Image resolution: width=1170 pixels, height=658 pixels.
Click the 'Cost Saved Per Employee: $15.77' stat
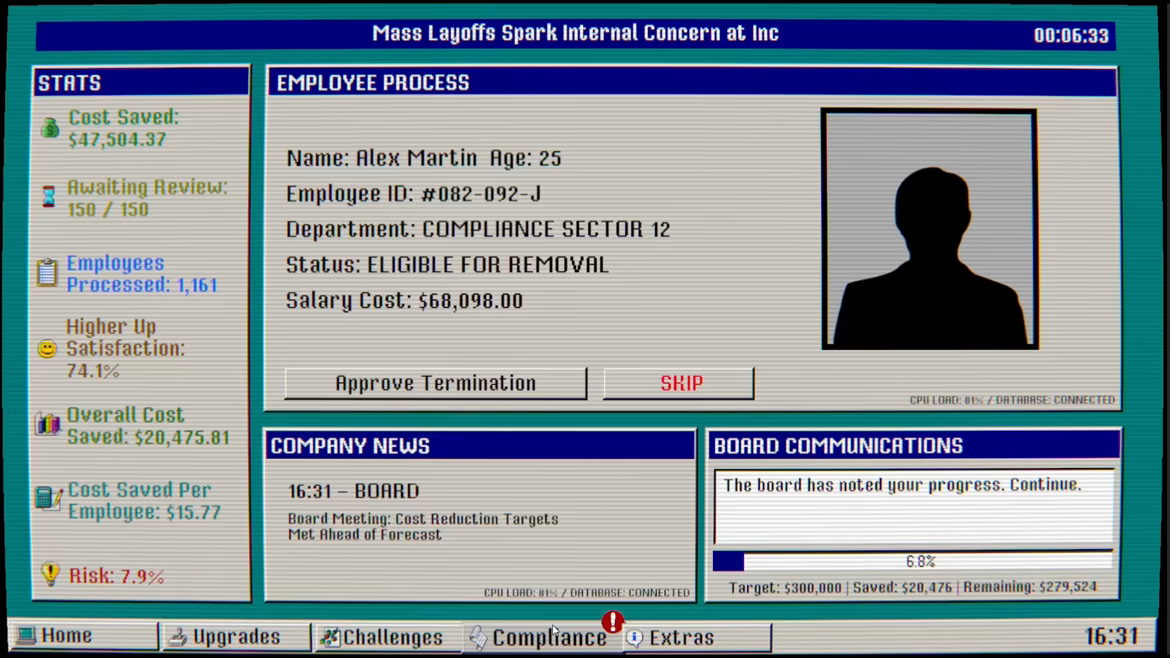145,501
